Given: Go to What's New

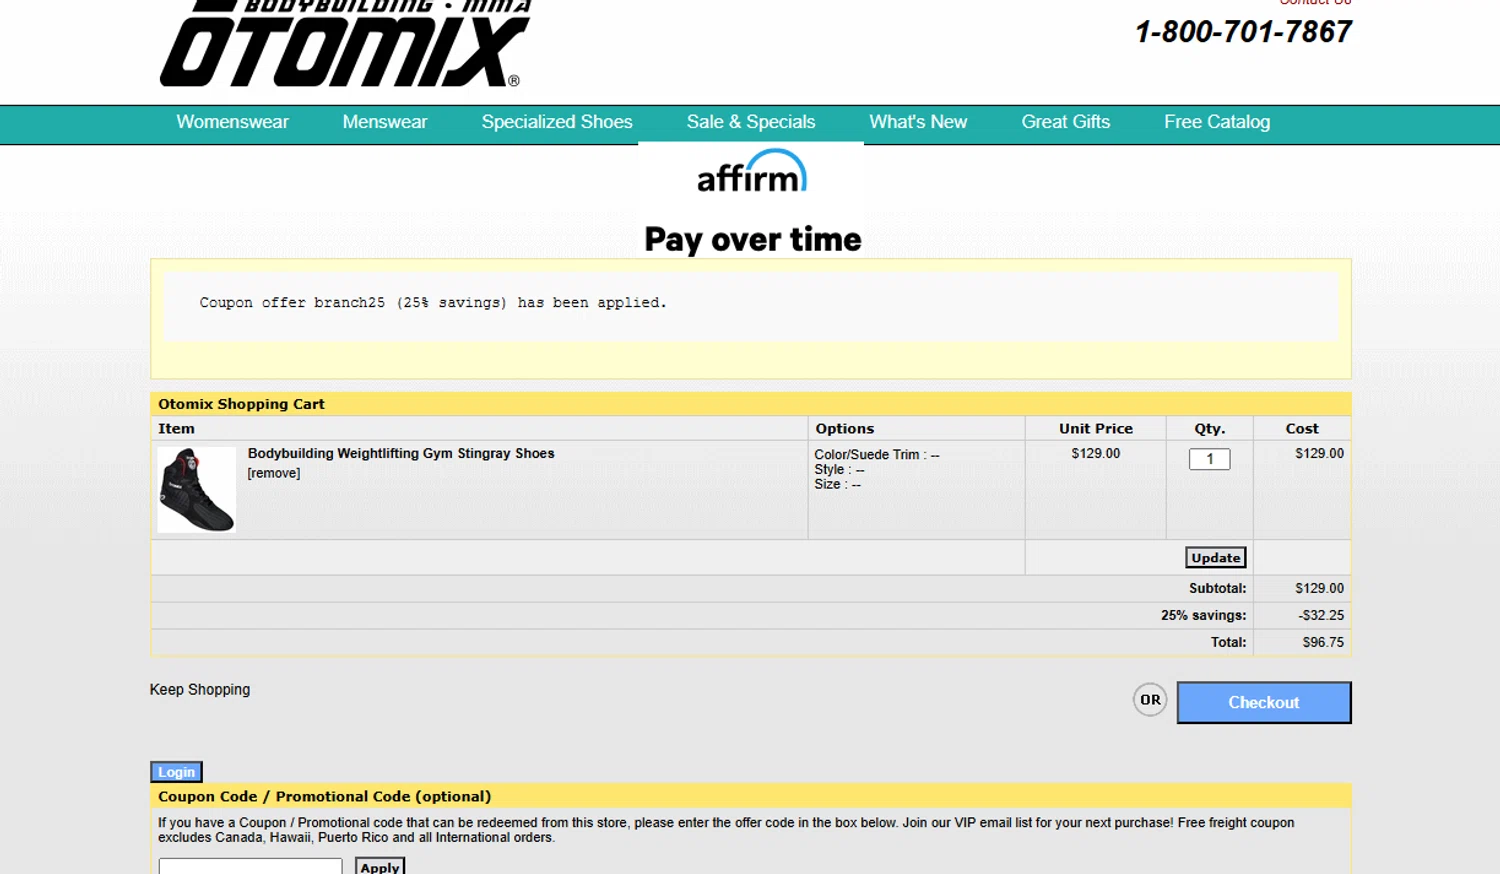Looking at the screenshot, I should click(x=918, y=122).
